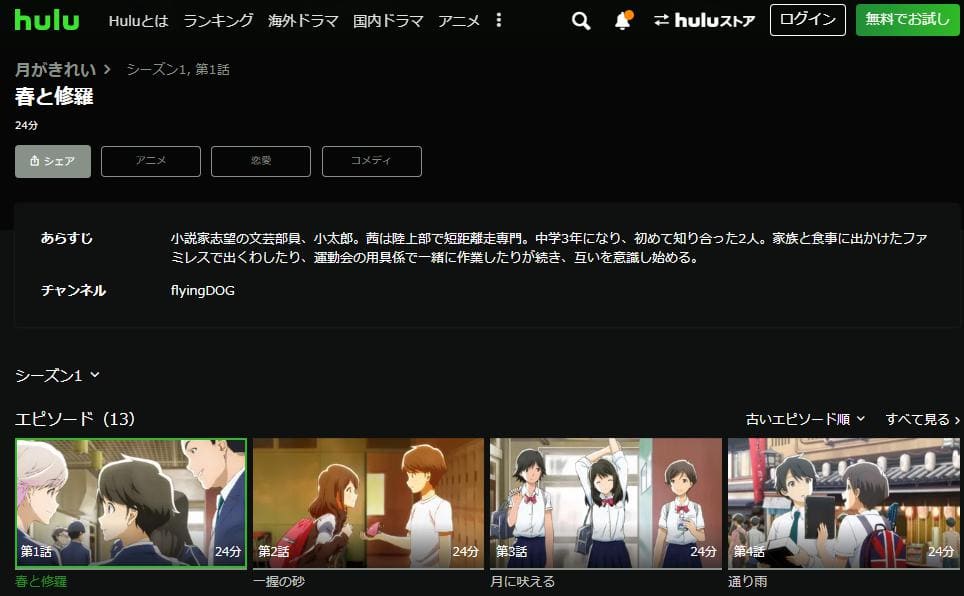Expand the シーズン1 dropdown
This screenshot has height=596, width=964.
(x=57, y=375)
